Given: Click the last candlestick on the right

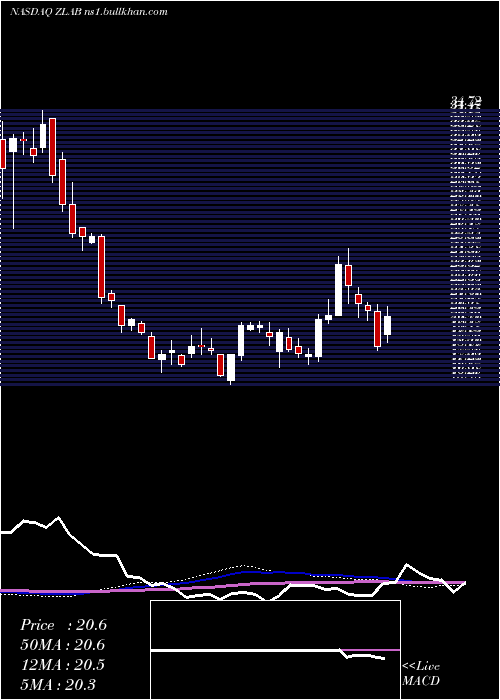Looking at the screenshot, I should [x=387, y=325].
